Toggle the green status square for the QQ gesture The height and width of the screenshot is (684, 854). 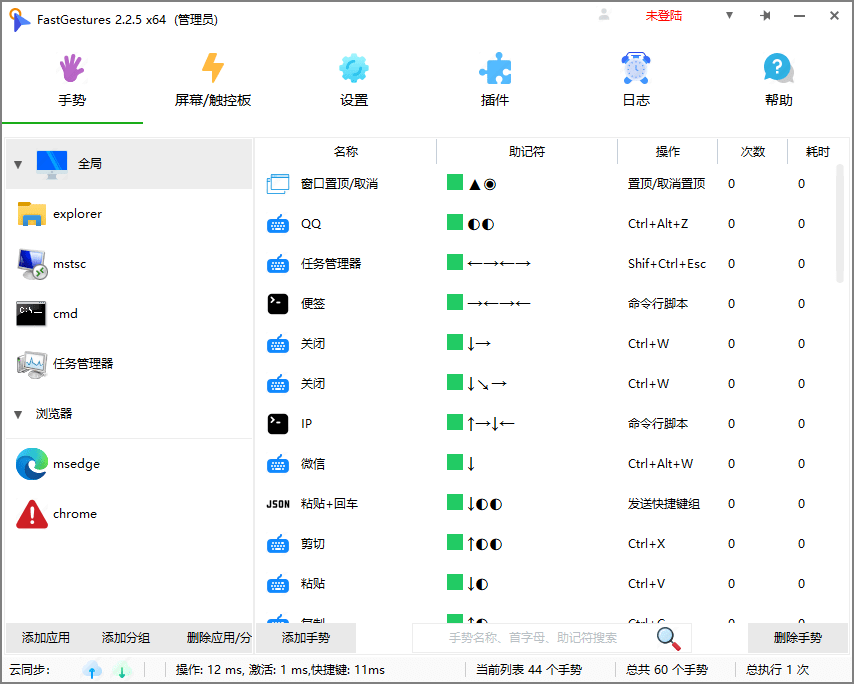point(454,223)
